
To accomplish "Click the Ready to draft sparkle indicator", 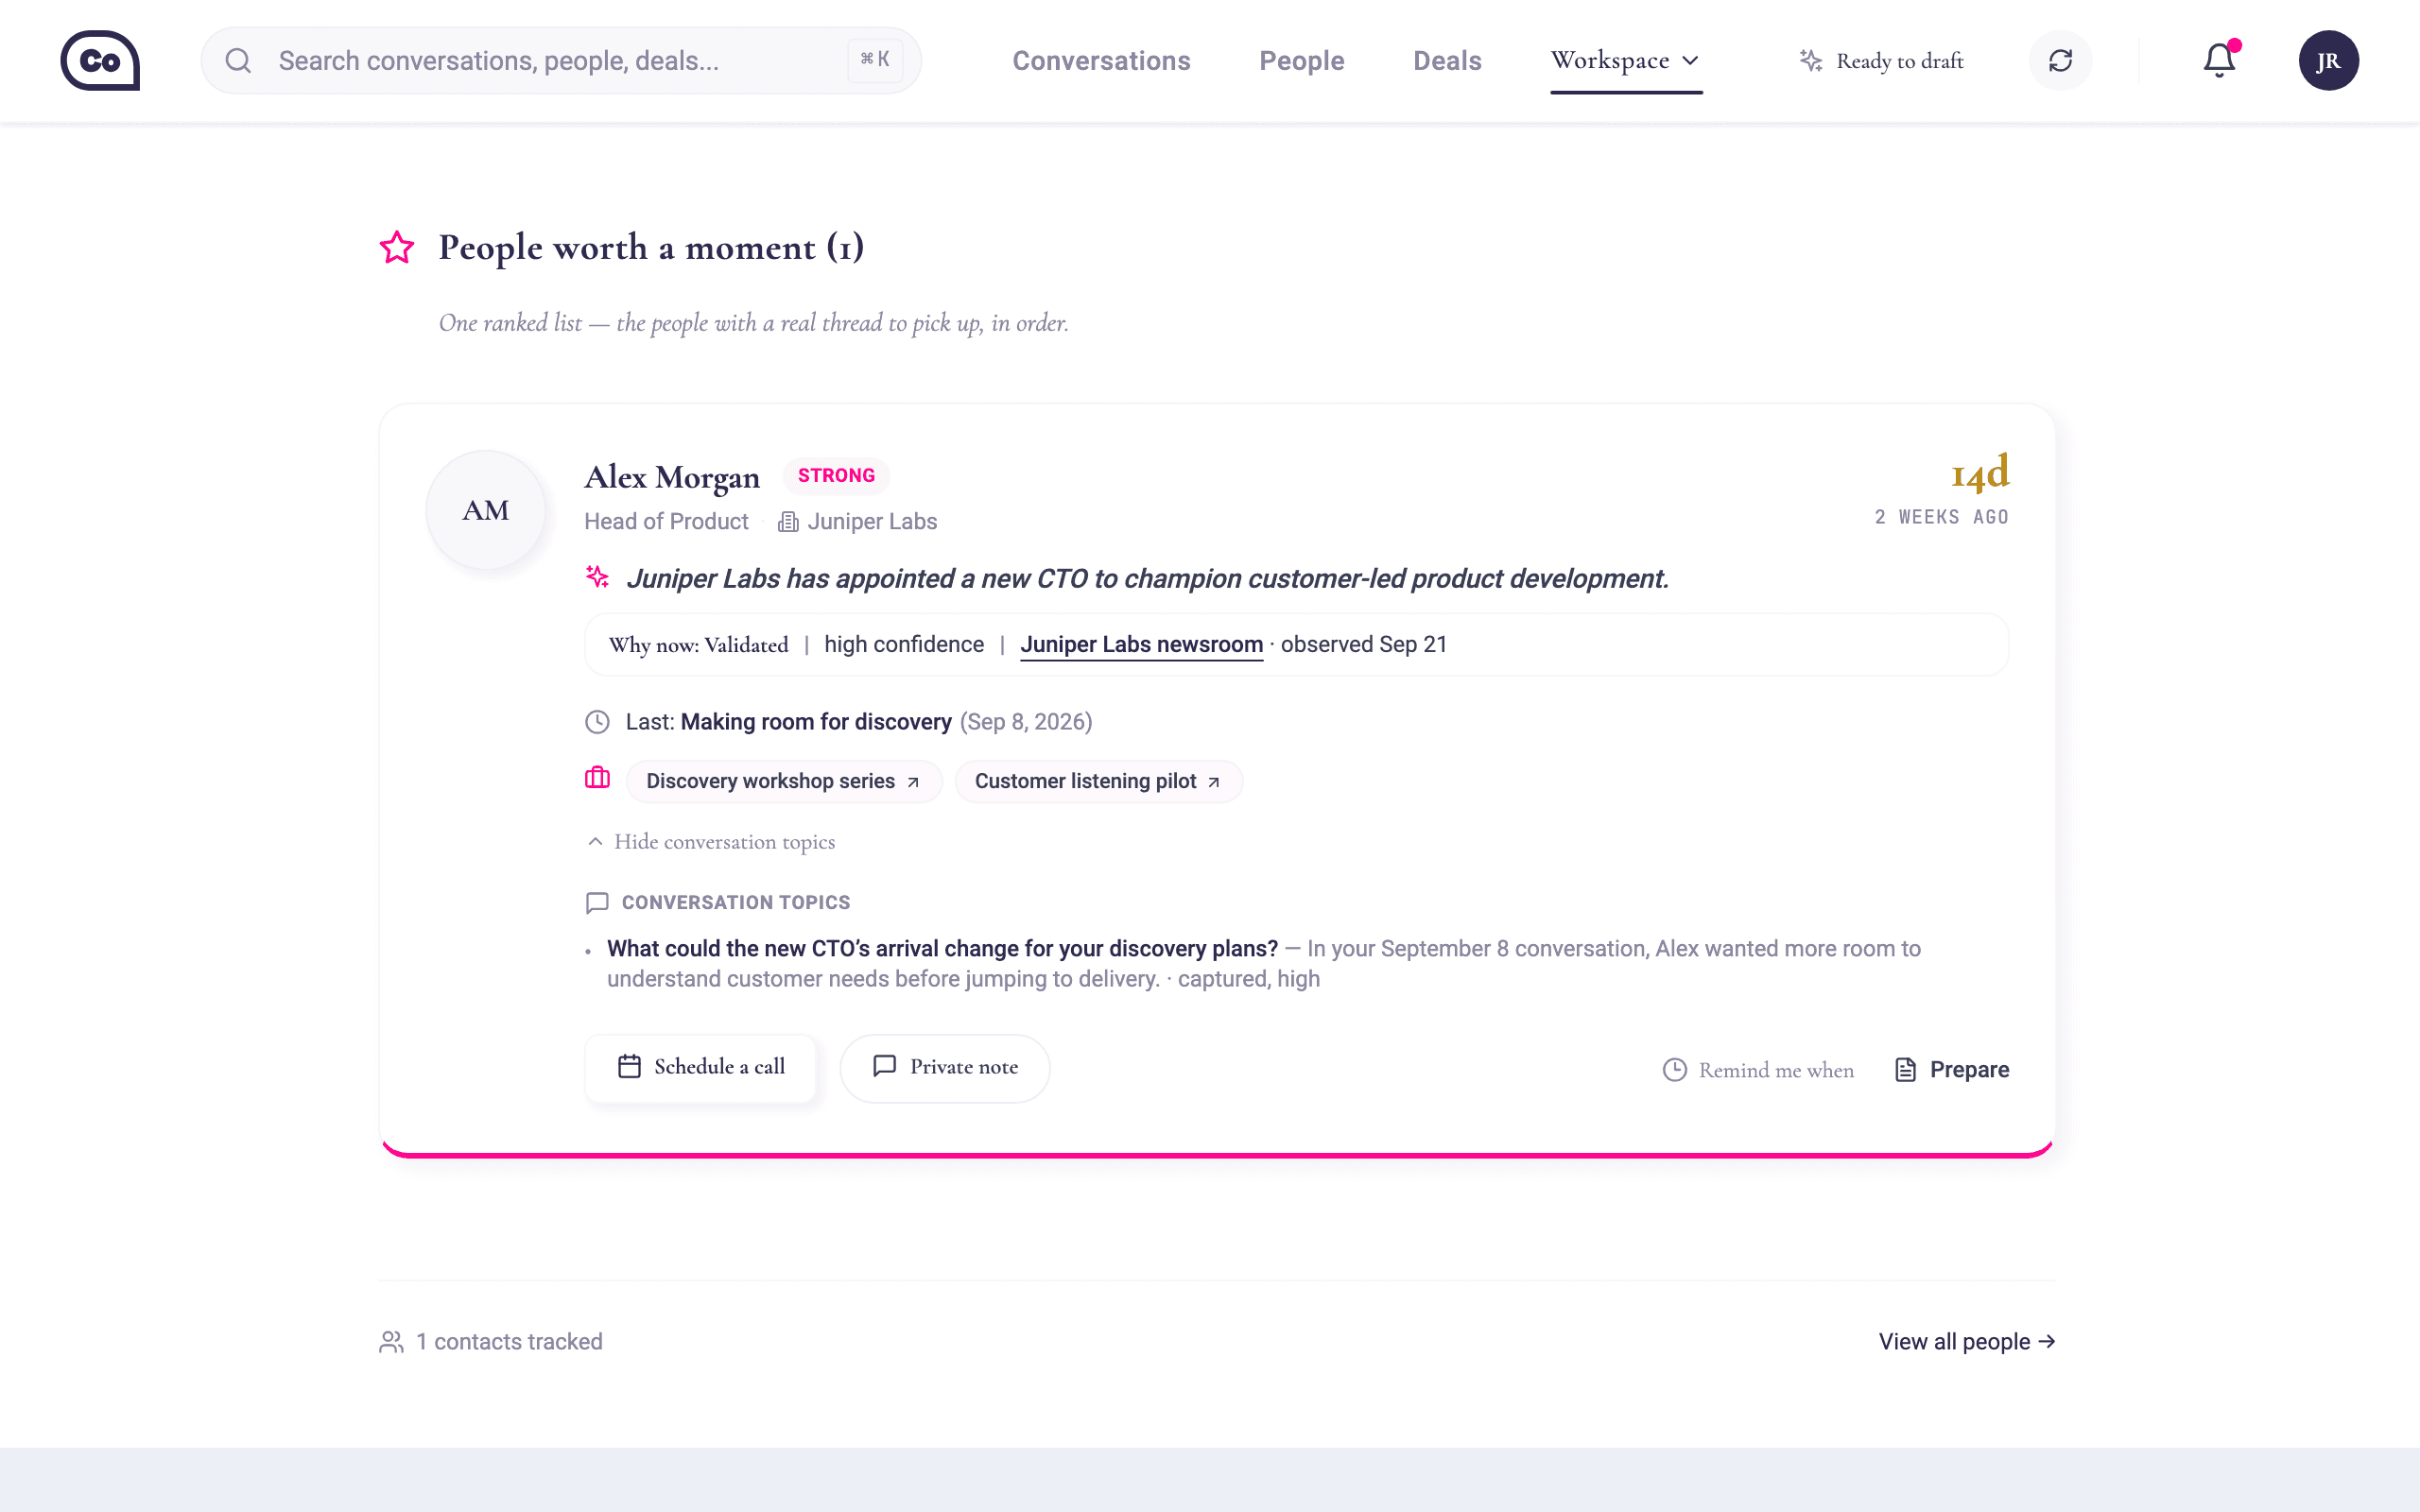I will (1881, 61).
